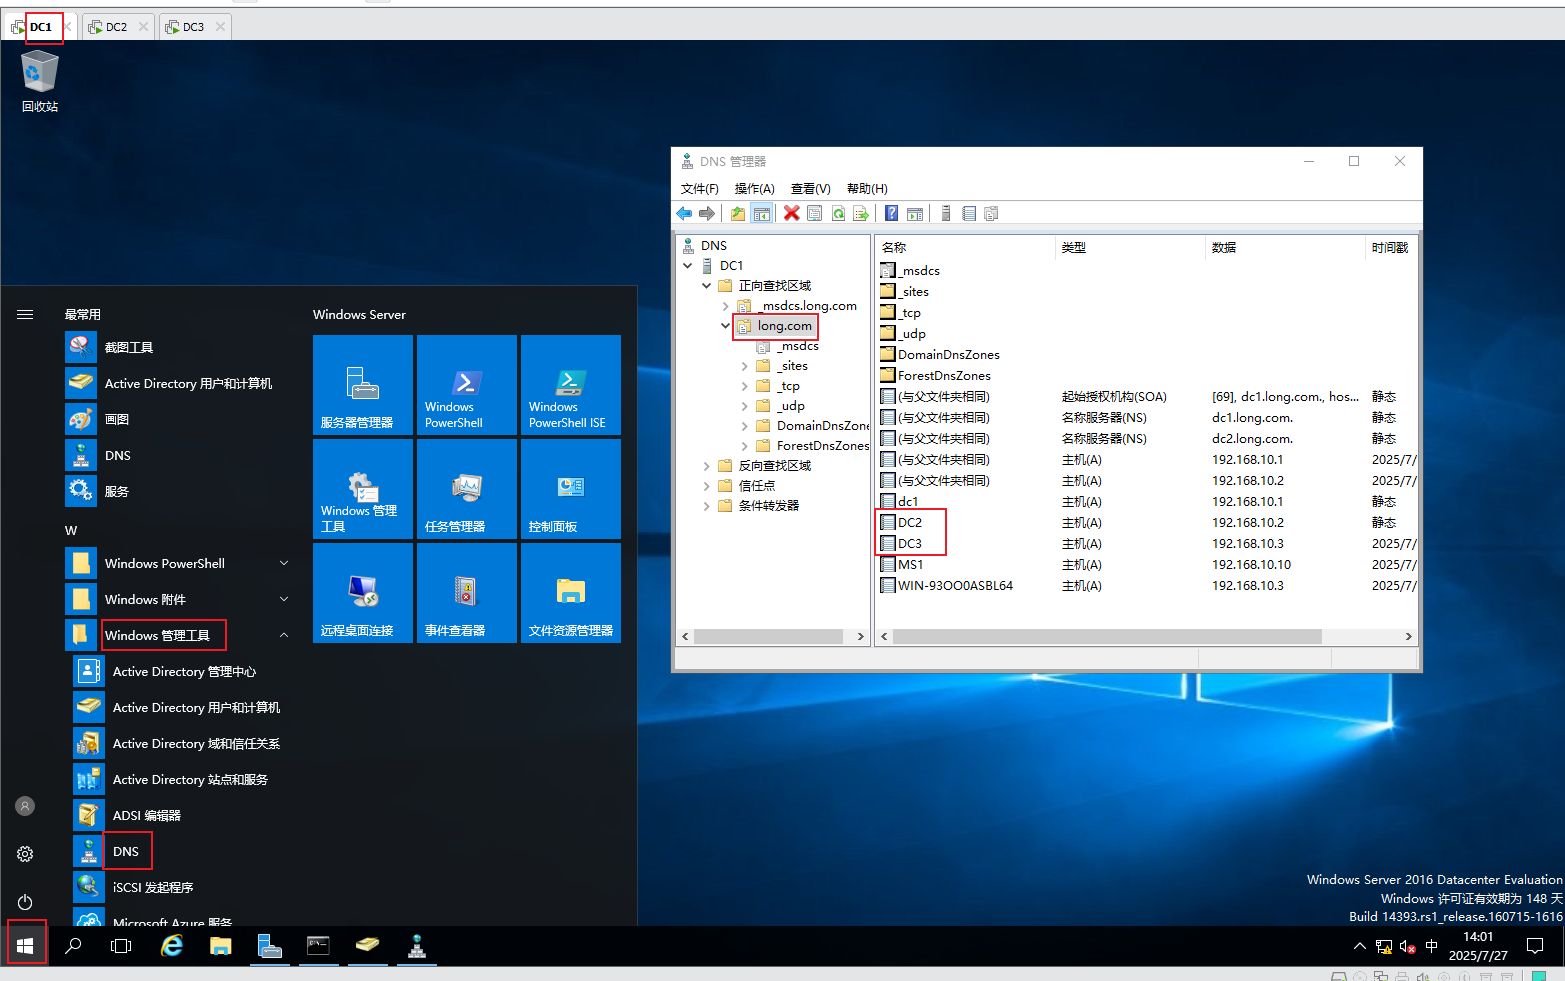This screenshot has height=981, width=1565.
Task: Open taskbar search magnifier
Action: 73,945
